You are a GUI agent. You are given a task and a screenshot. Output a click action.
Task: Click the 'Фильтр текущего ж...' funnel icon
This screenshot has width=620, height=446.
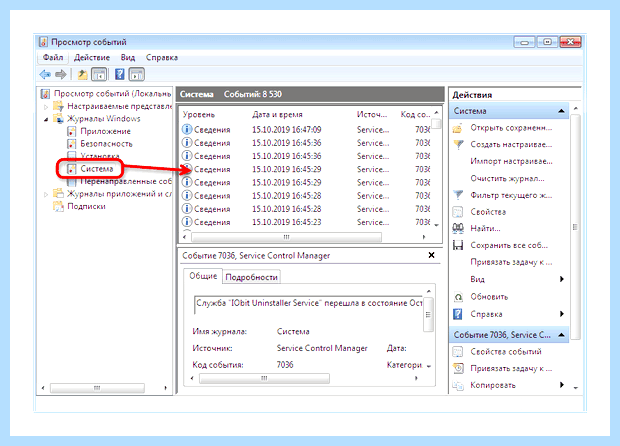click(458, 195)
